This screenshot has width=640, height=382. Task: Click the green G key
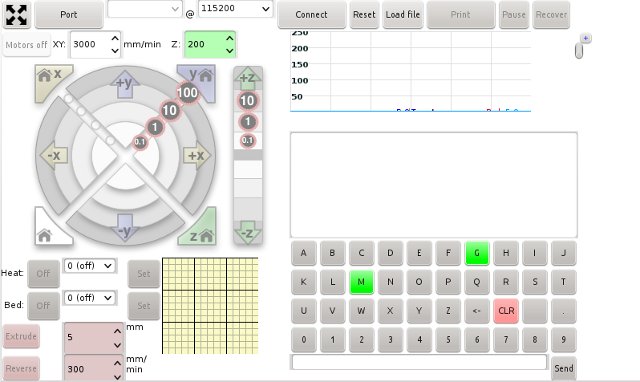coord(477,253)
